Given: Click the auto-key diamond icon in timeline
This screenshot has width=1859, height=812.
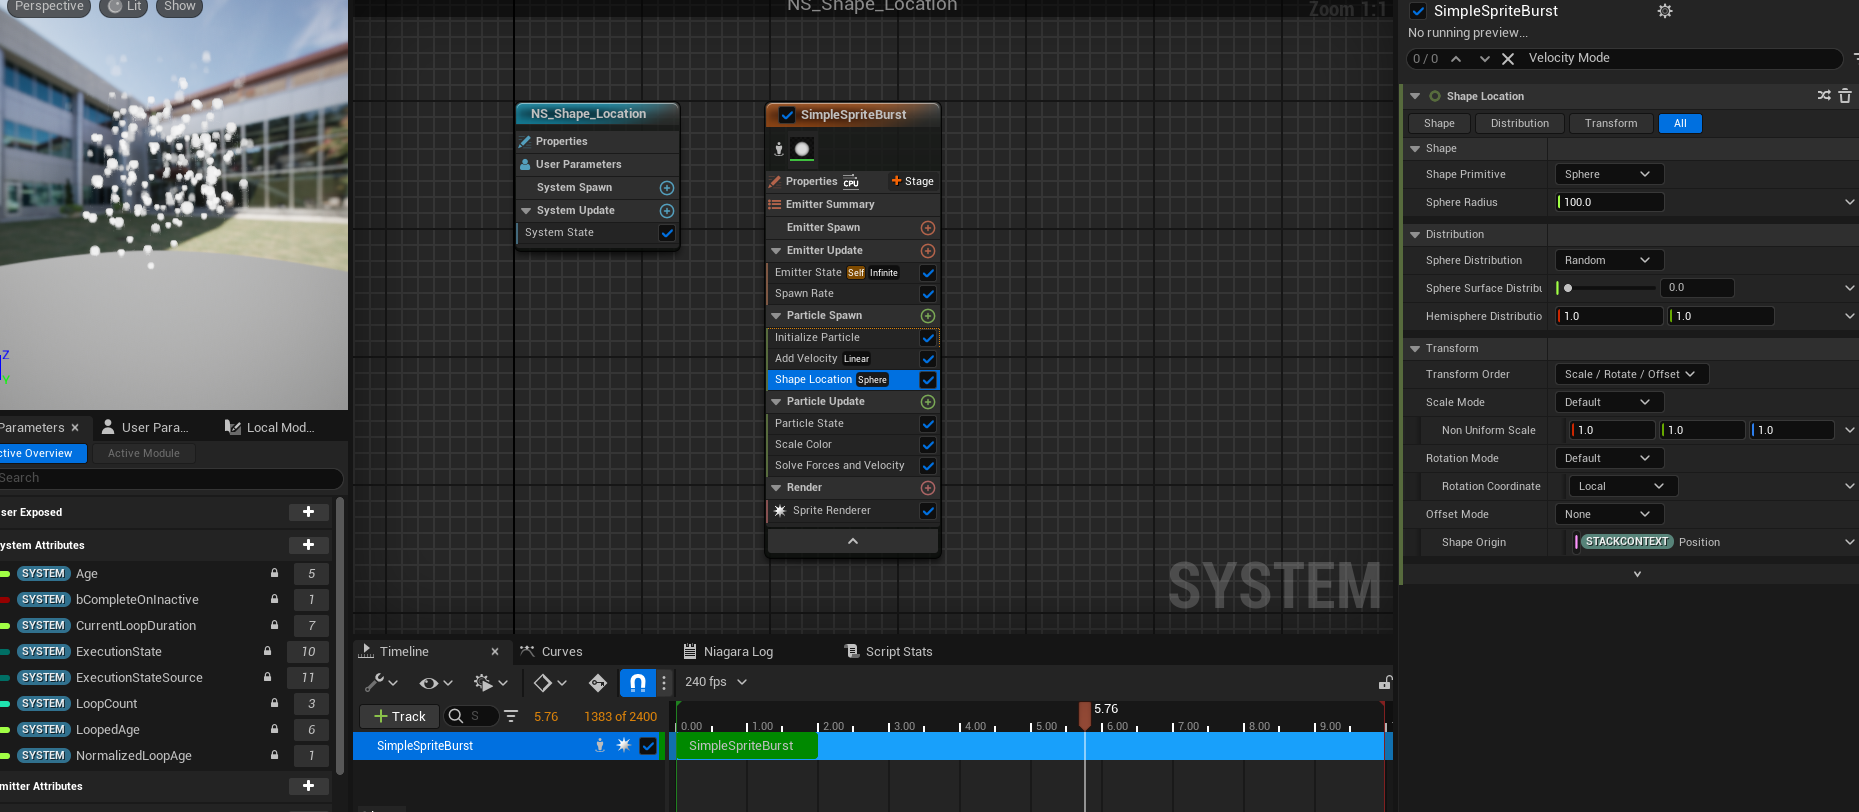Looking at the screenshot, I should click(x=598, y=683).
